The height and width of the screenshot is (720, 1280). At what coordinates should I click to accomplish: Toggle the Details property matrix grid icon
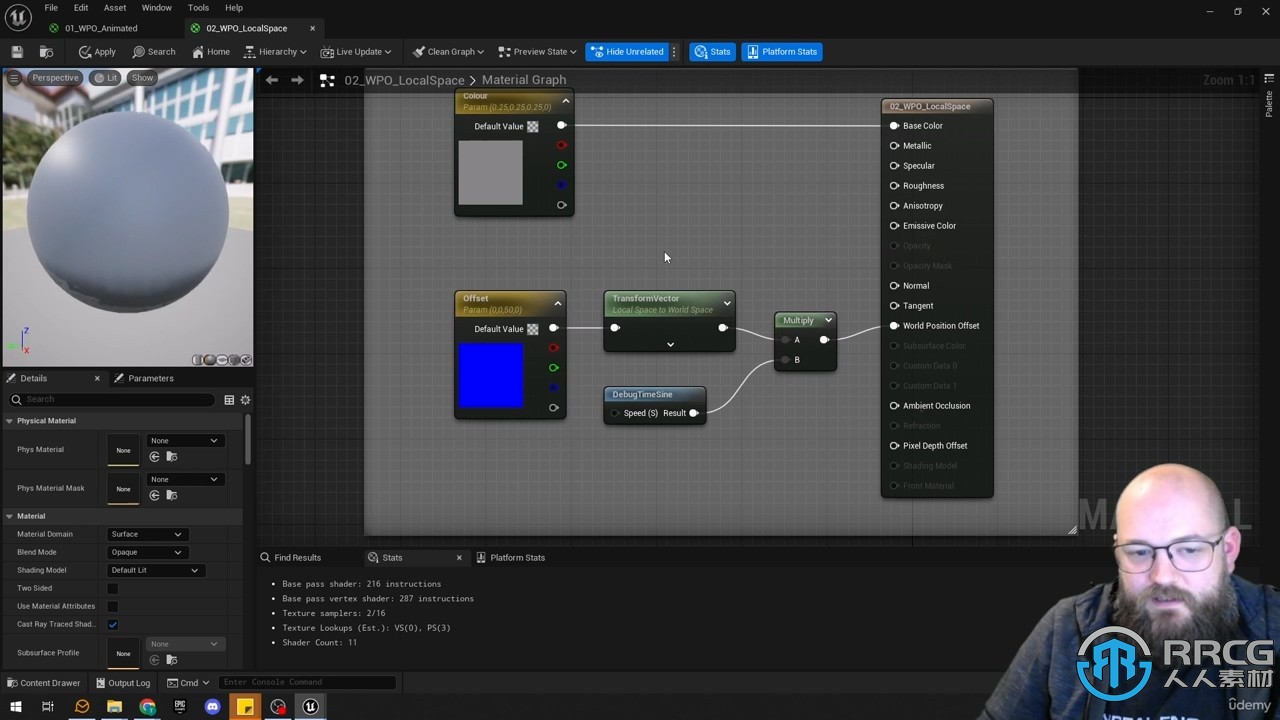[x=229, y=400]
